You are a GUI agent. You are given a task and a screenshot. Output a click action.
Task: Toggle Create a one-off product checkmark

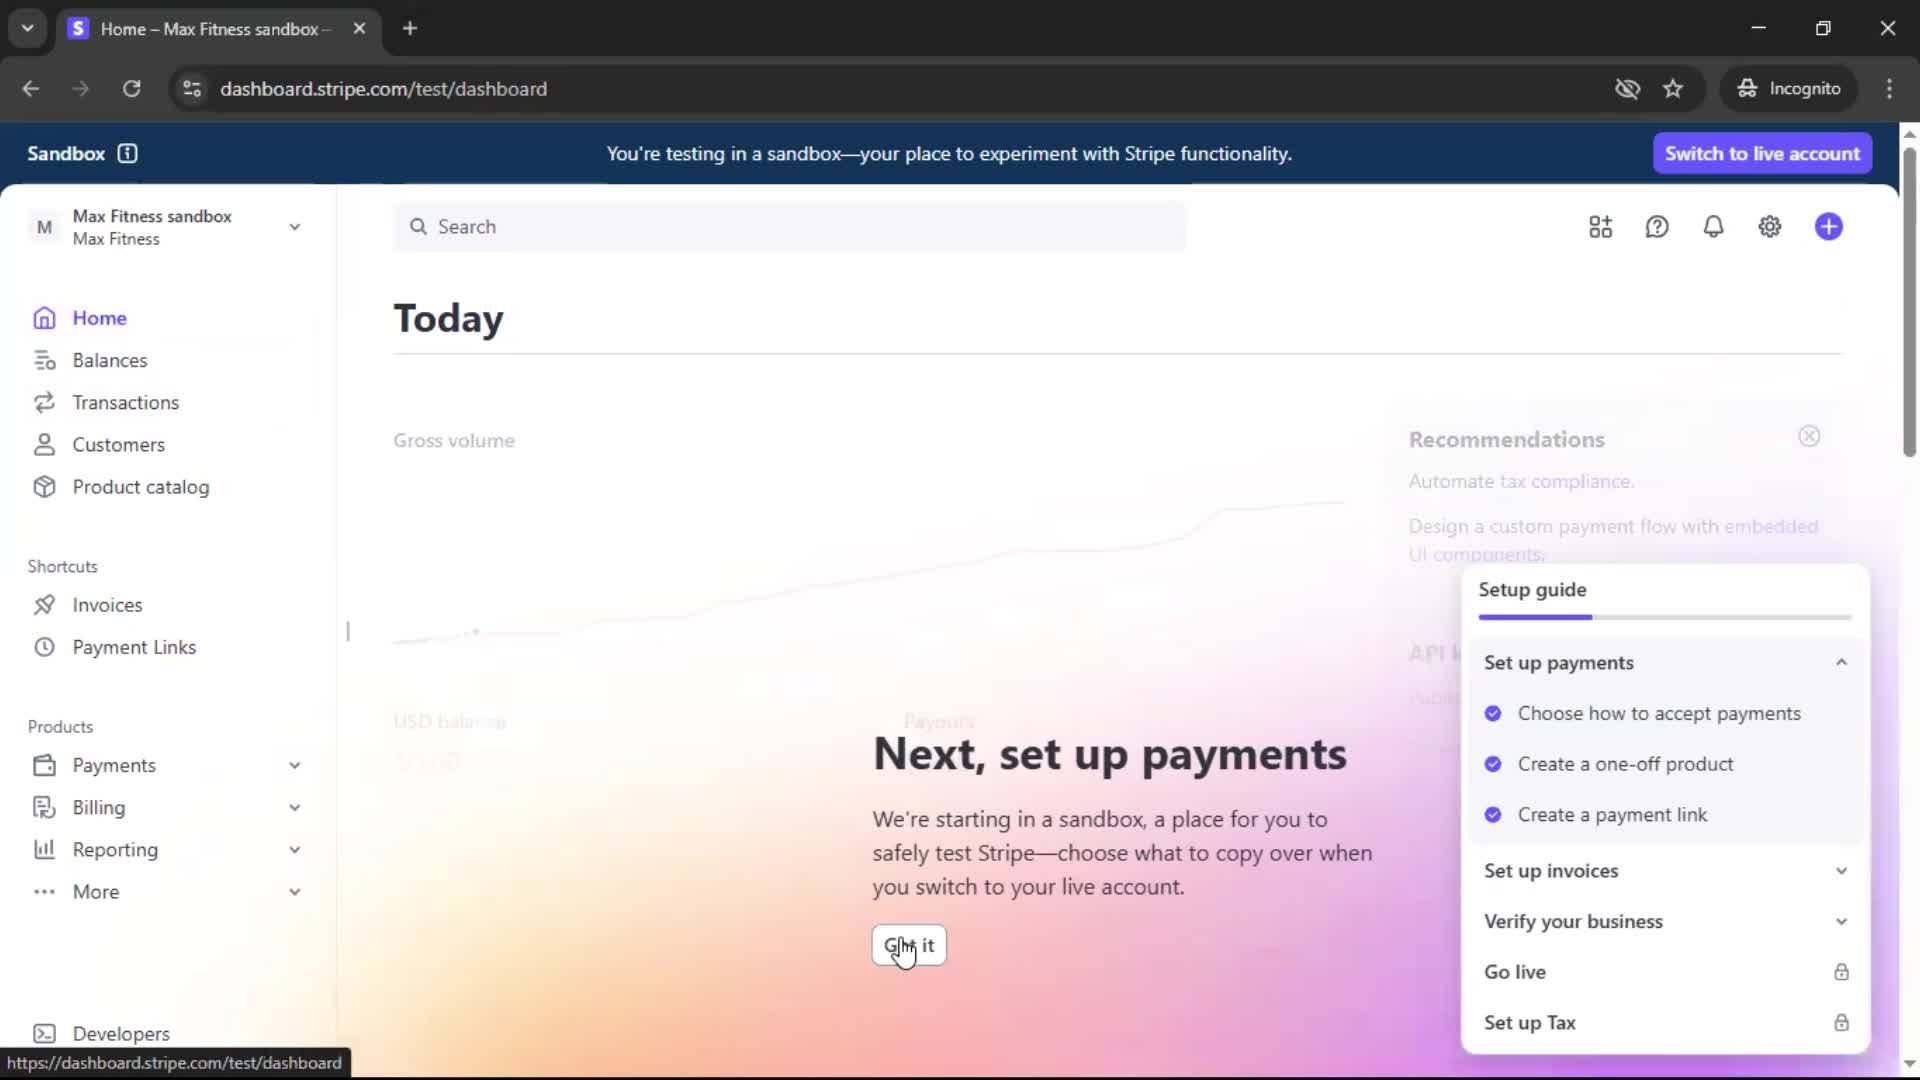tap(1493, 764)
